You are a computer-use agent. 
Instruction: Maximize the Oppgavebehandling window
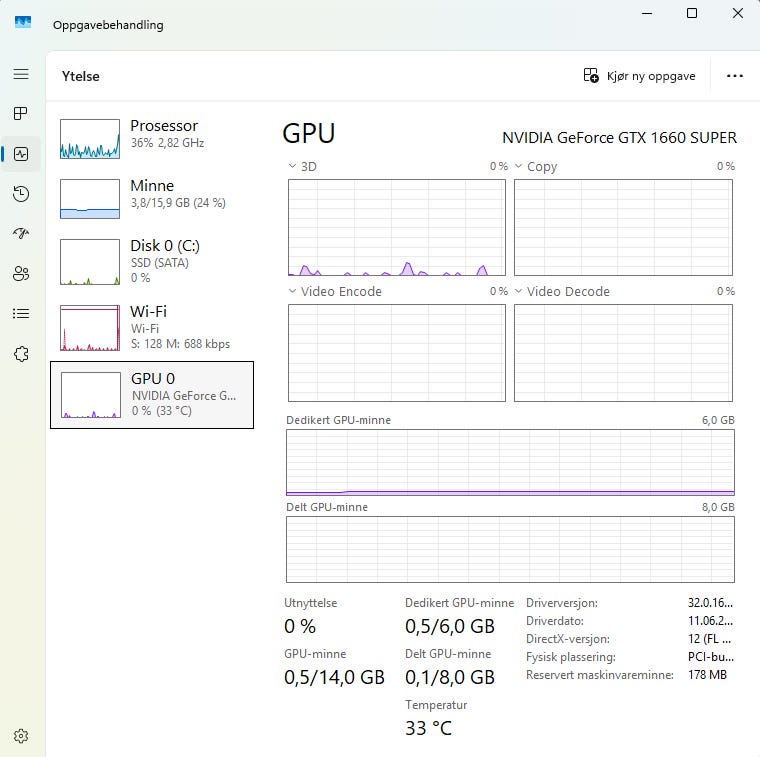692,13
